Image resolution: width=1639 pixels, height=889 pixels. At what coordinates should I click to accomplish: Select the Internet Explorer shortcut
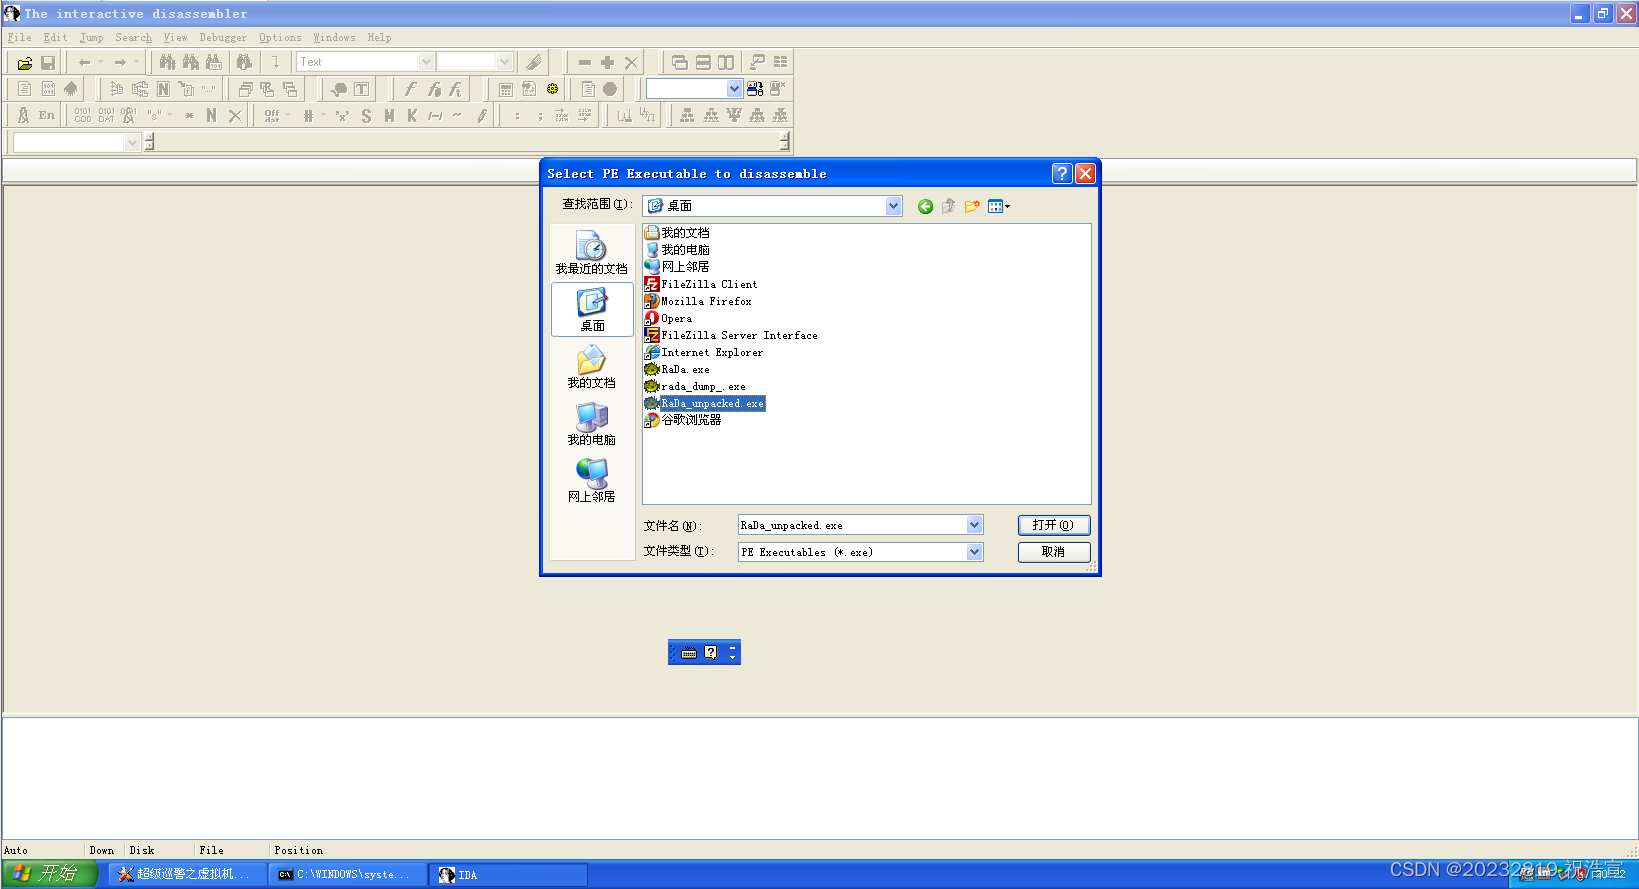point(704,353)
